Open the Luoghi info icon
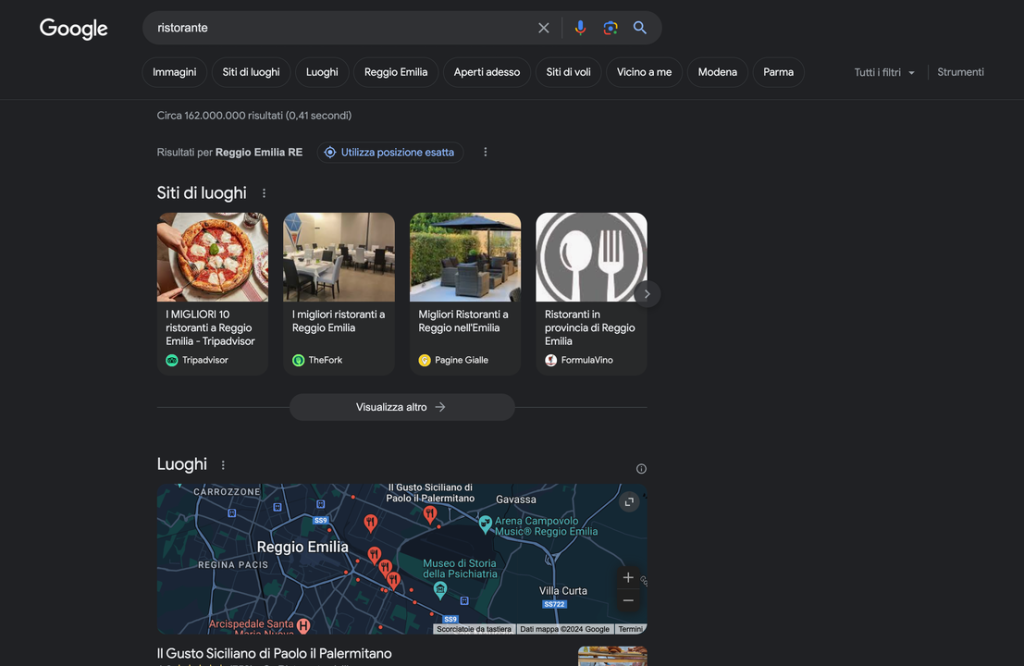 point(641,469)
